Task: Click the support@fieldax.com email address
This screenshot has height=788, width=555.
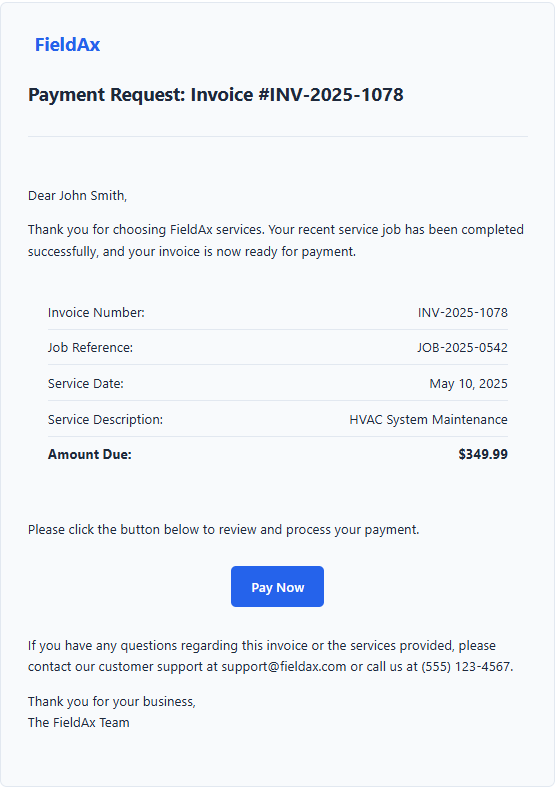Action: (284, 666)
